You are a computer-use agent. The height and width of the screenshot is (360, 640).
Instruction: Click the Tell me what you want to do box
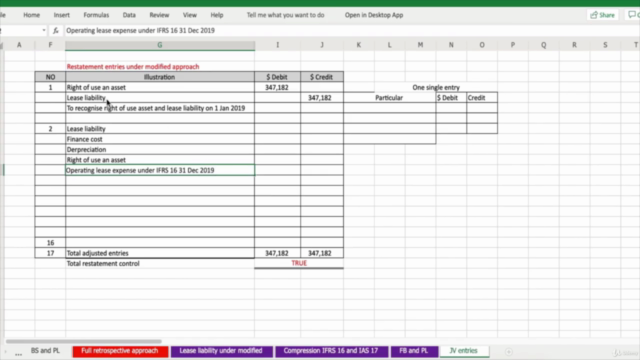coord(285,15)
